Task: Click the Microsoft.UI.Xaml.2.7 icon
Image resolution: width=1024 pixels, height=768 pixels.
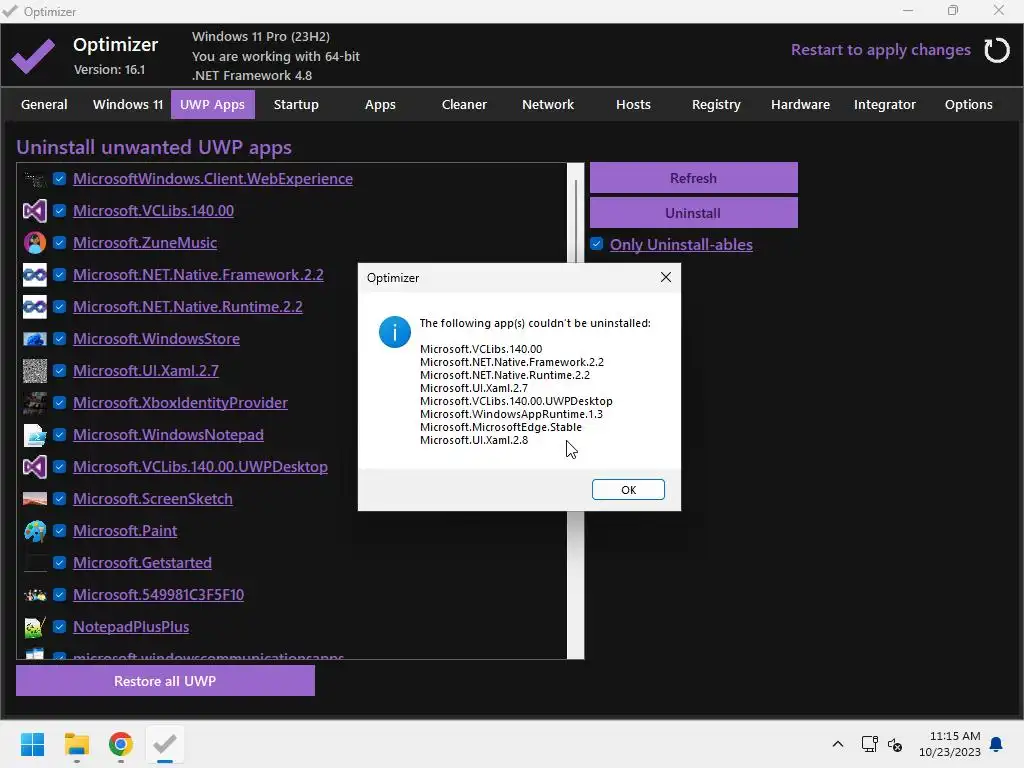Action: 35,371
